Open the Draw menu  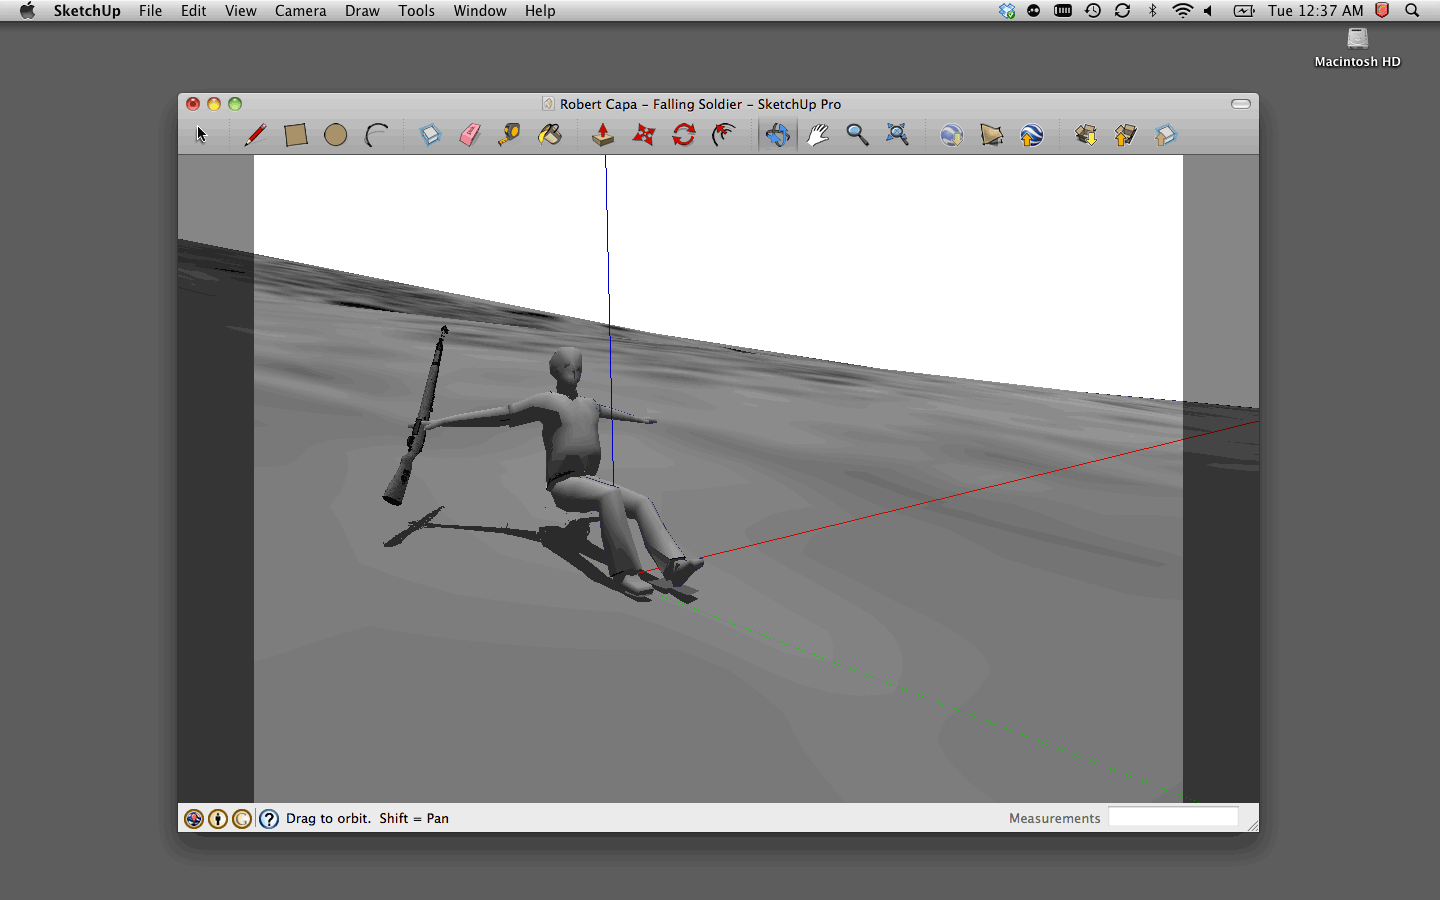(362, 11)
